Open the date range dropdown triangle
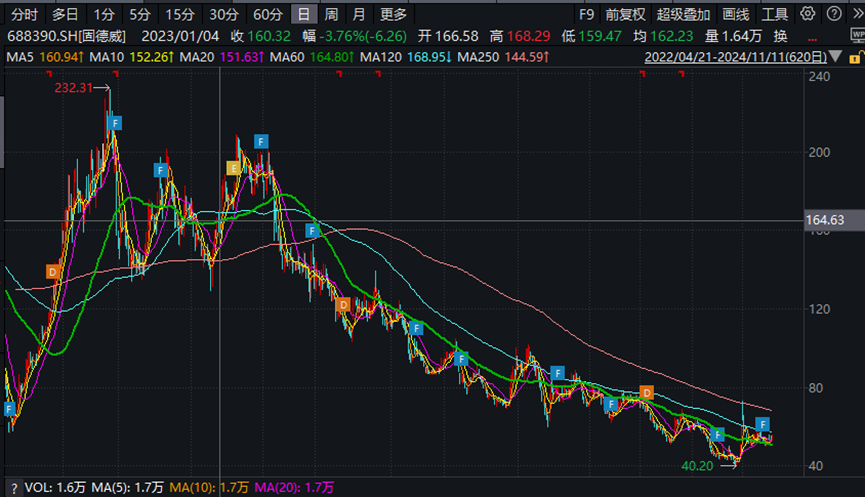Image resolution: width=865 pixels, height=497 pixels. click(x=835, y=56)
